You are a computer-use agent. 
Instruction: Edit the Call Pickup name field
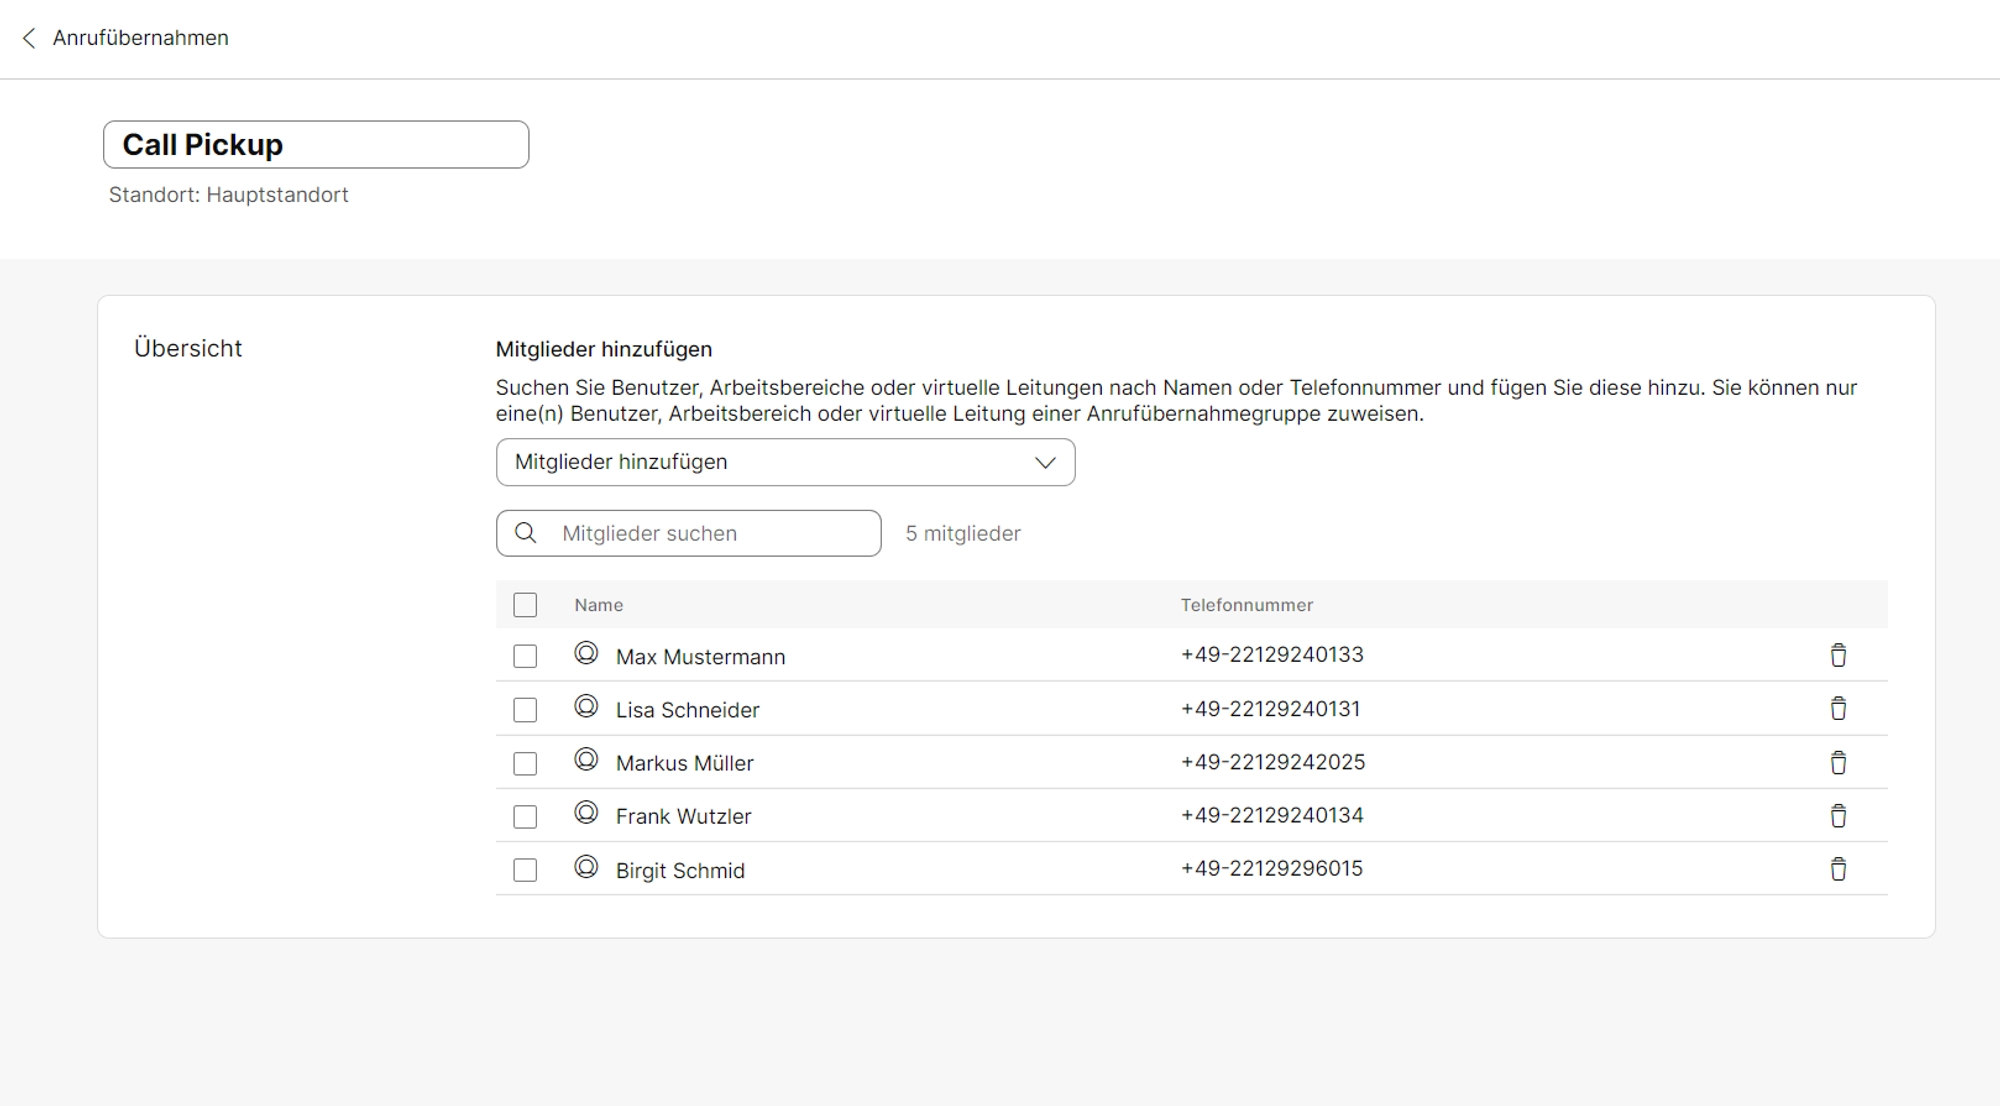click(x=316, y=145)
